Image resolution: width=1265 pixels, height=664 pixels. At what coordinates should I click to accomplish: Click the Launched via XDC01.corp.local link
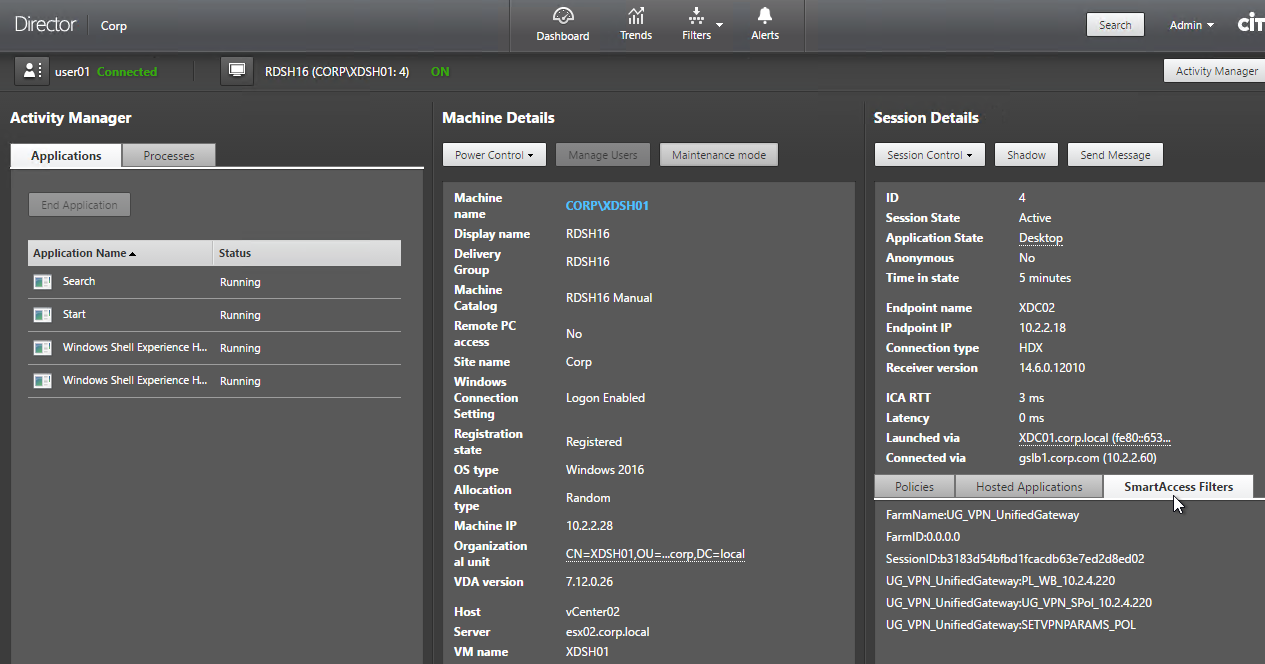[1094, 438]
